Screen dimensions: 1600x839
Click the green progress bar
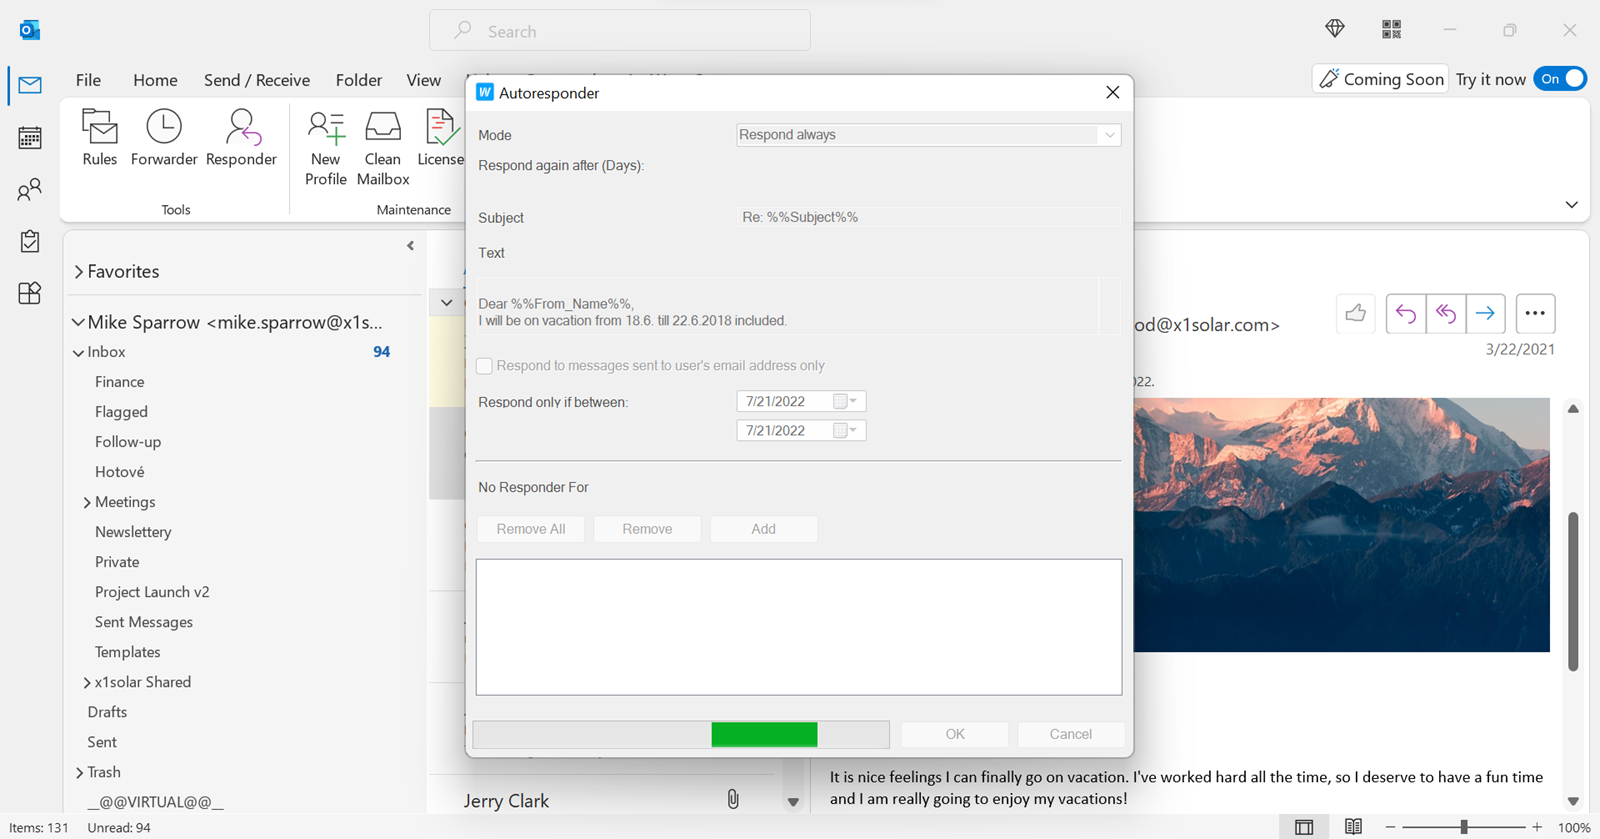[x=764, y=734]
